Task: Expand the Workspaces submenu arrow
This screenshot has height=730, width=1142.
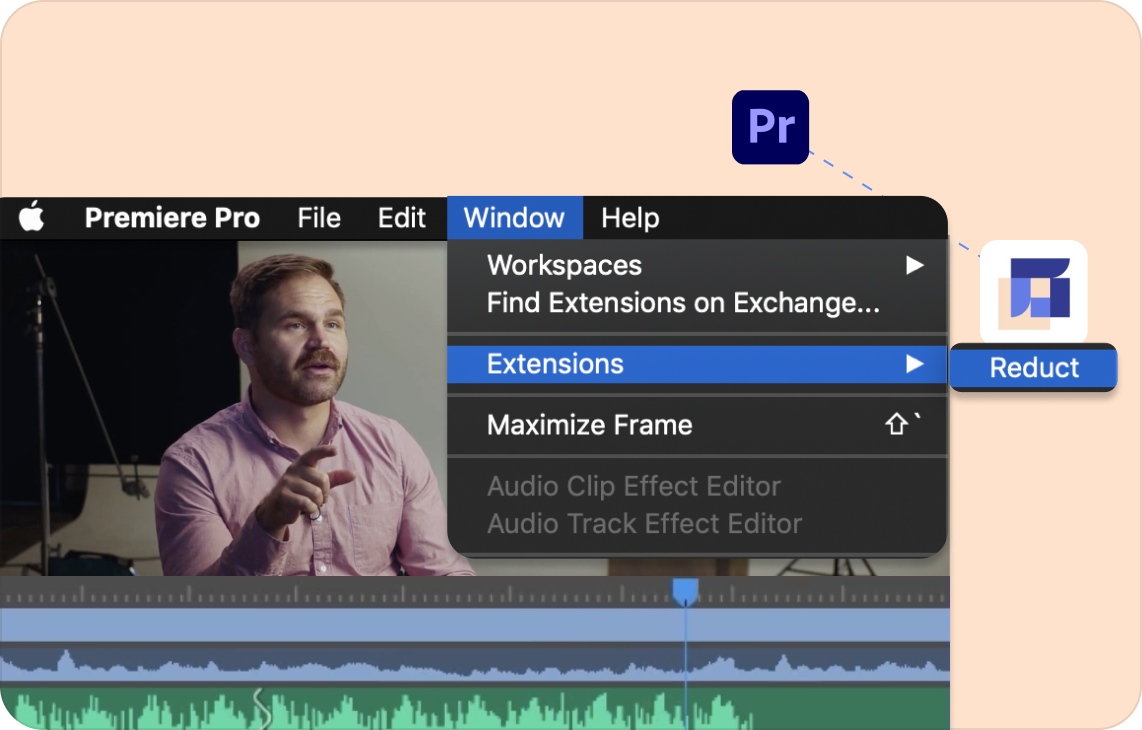Action: click(x=915, y=265)
